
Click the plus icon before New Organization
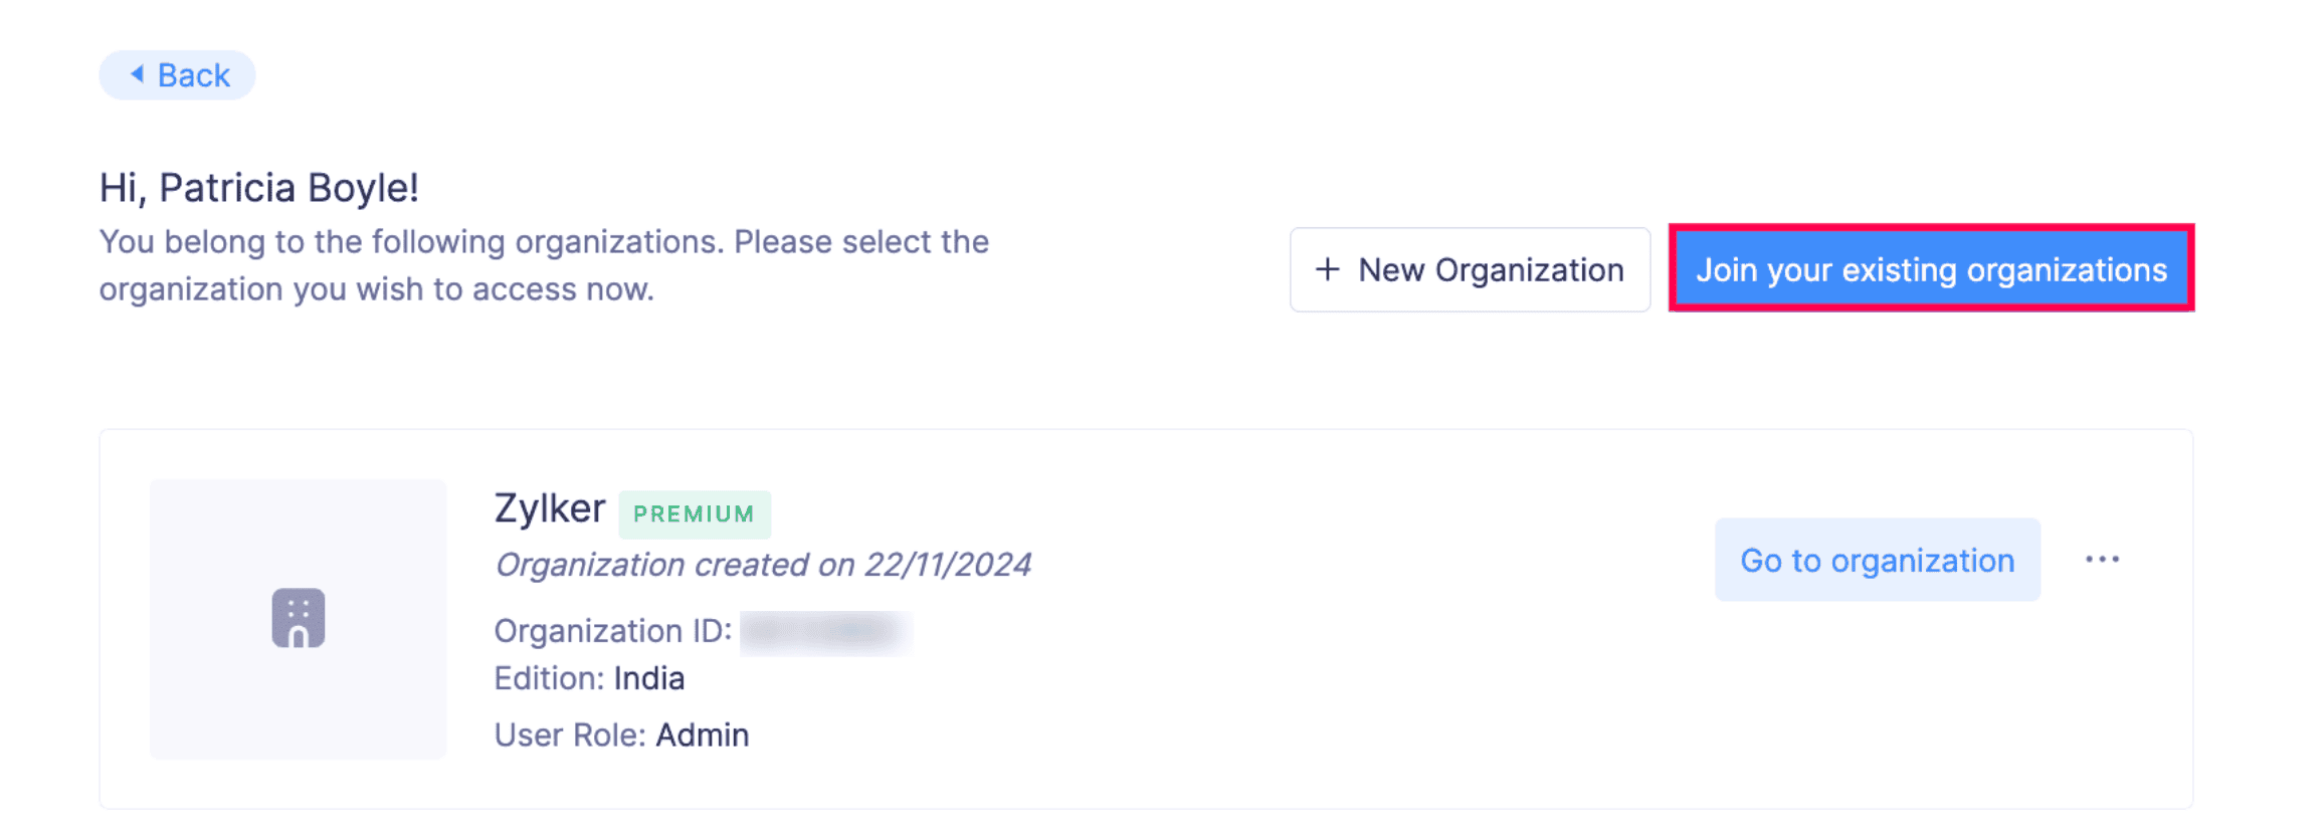[1327, 270]
